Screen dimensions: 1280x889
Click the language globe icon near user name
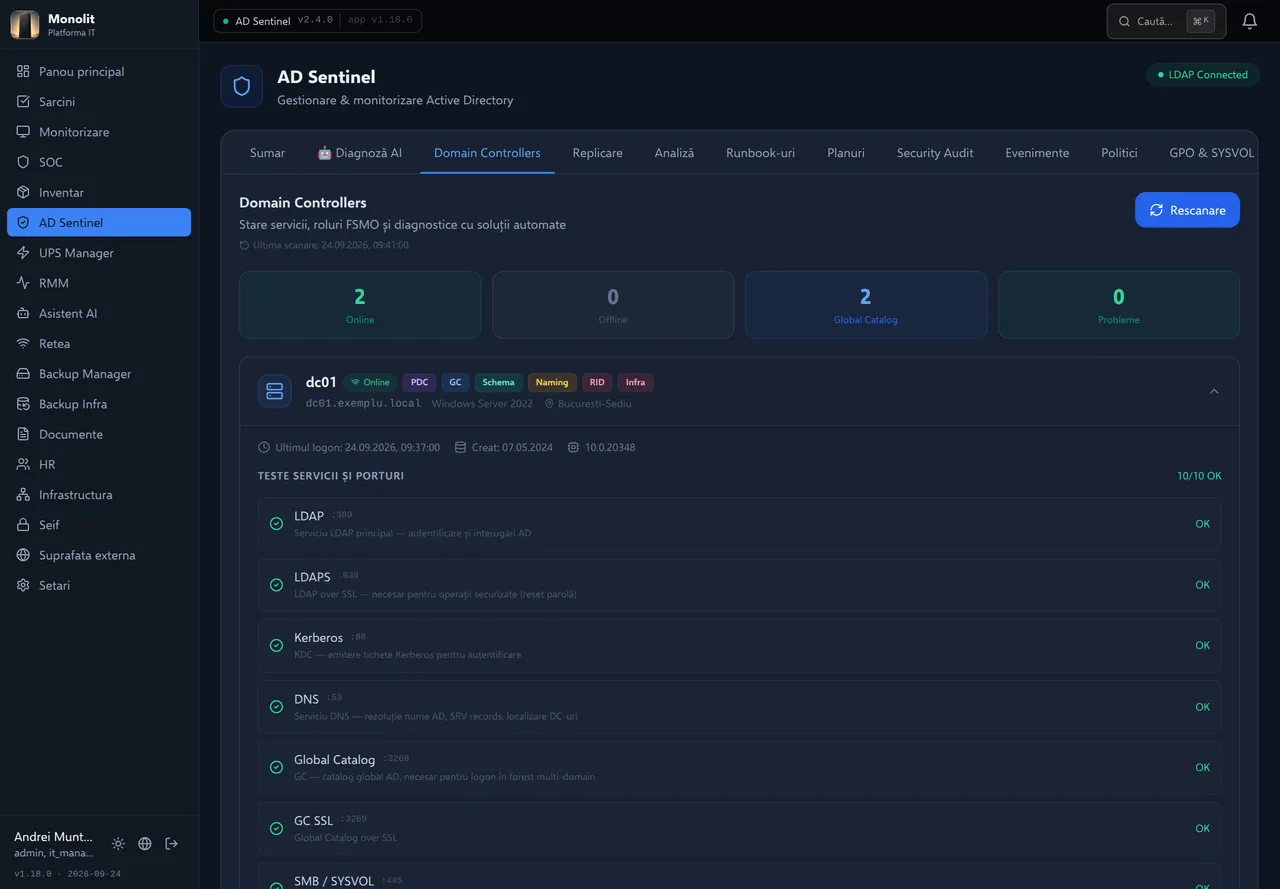coord(145,844)
